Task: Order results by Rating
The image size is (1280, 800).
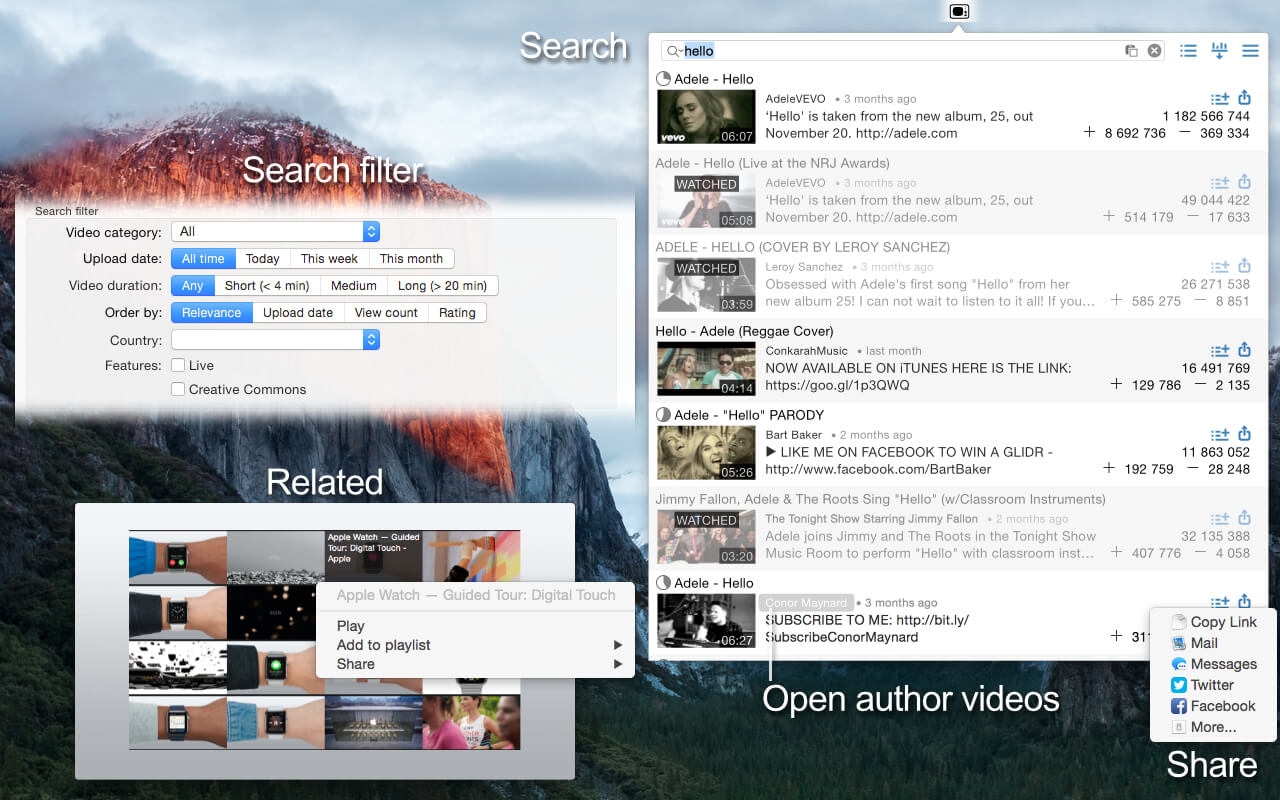Action: [457, 313]
